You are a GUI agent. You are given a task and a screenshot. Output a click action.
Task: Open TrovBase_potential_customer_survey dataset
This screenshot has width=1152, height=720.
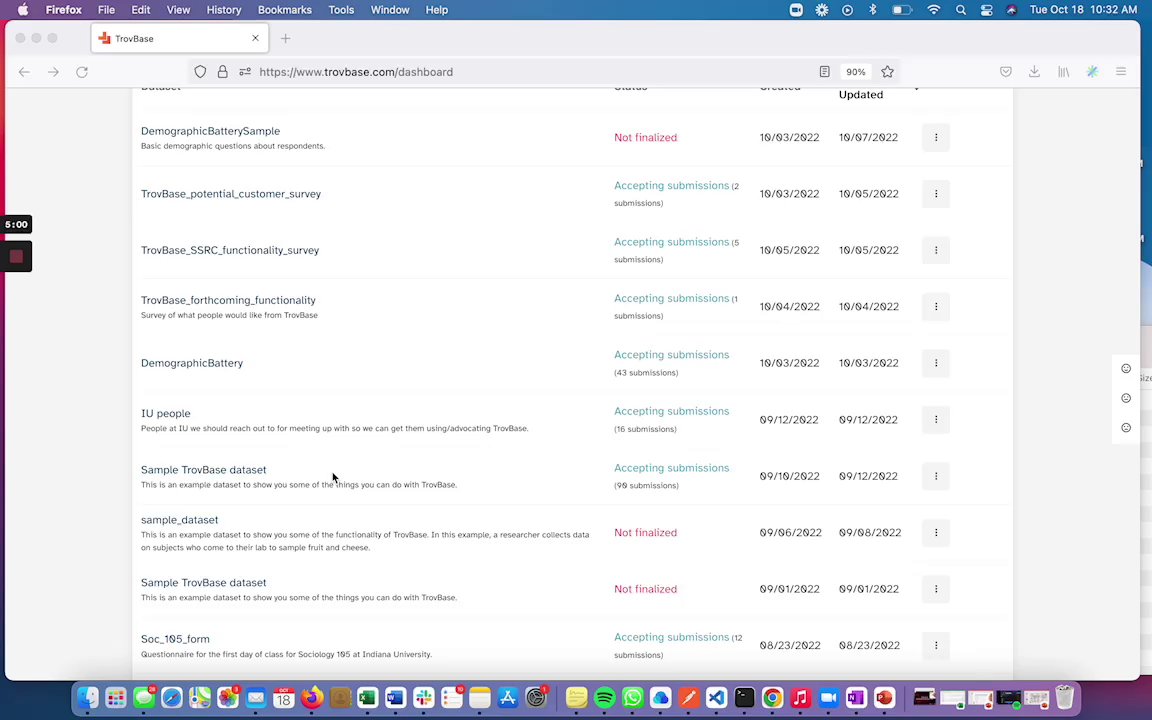(x=231, y=194)
